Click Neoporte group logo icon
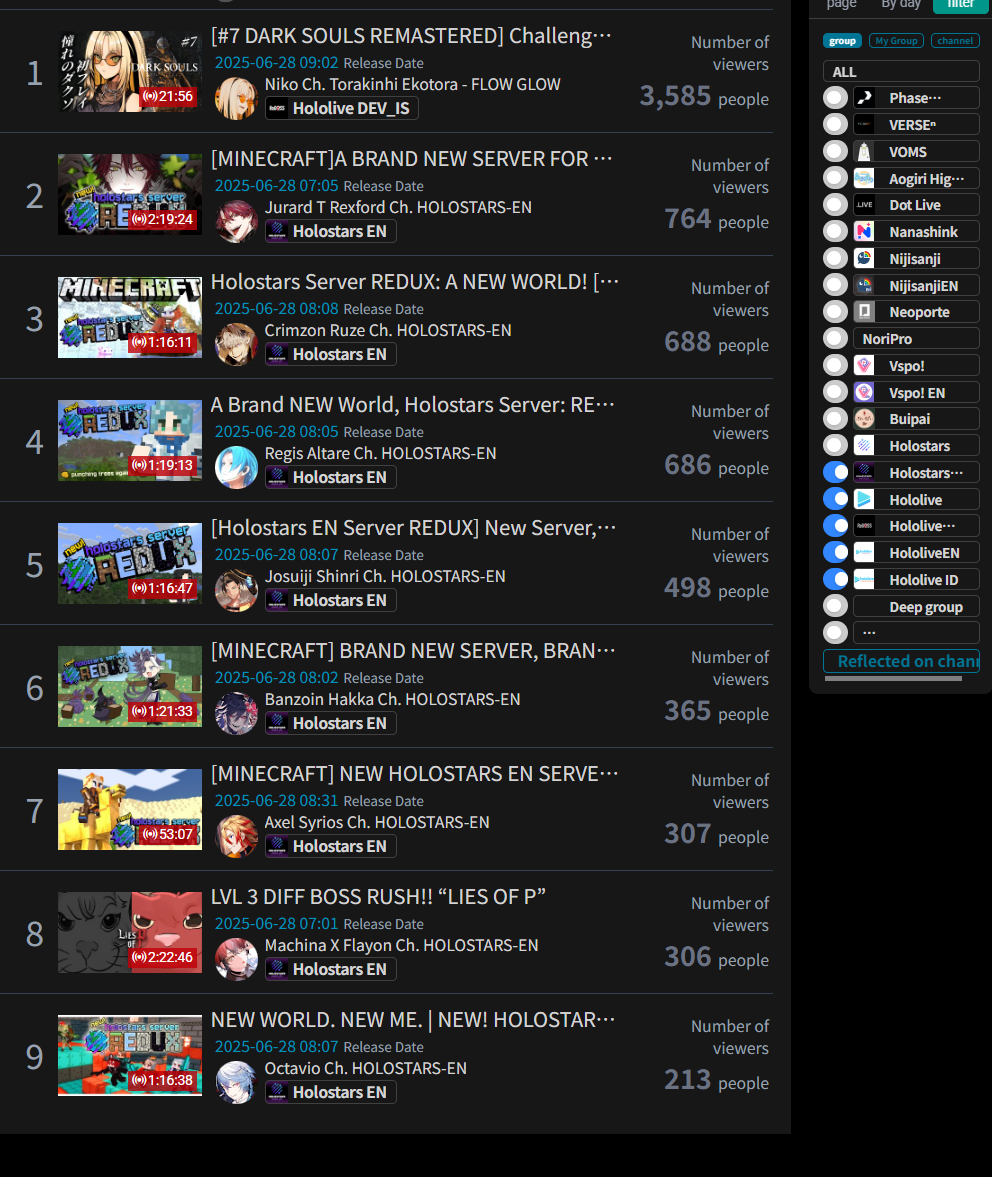 click(x=864, y=312)
